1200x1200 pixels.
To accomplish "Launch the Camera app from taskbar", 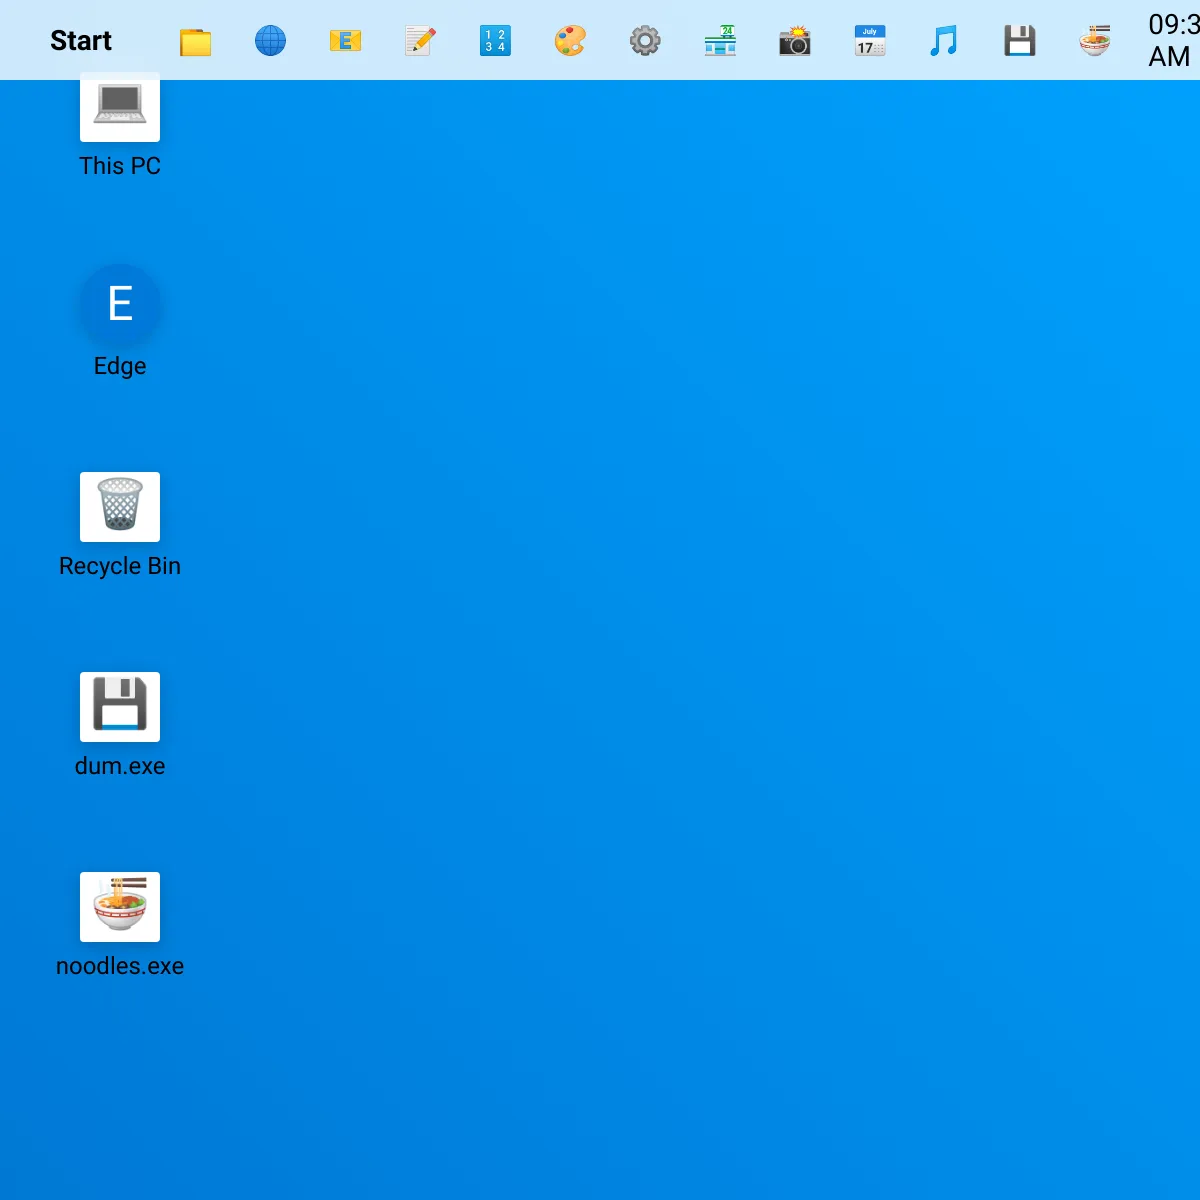I will (x=794, y=40).
